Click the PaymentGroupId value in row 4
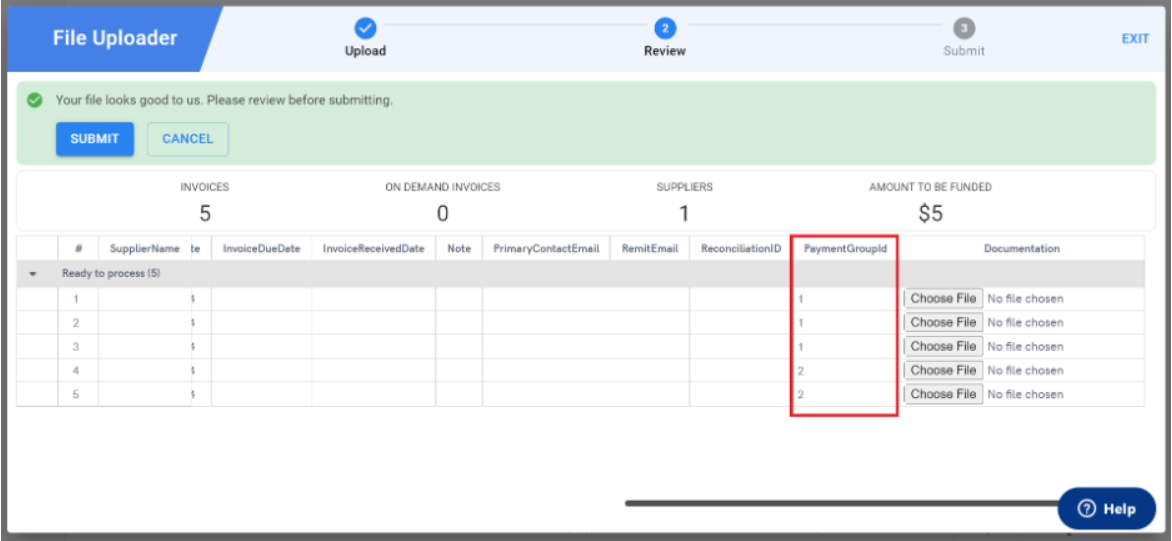 (x=801, y=371)
